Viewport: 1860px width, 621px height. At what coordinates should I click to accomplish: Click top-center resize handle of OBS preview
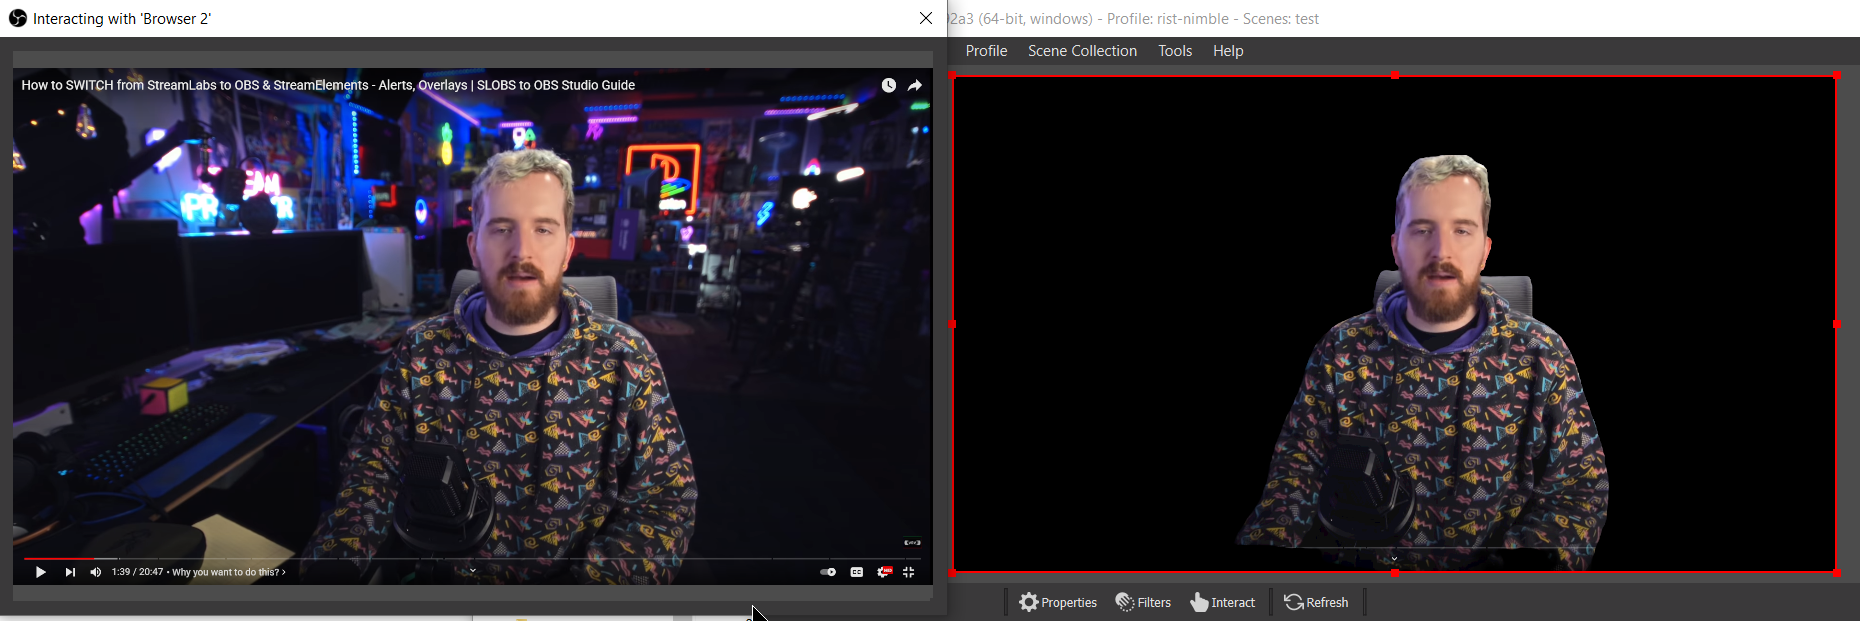pos(1395,76)
